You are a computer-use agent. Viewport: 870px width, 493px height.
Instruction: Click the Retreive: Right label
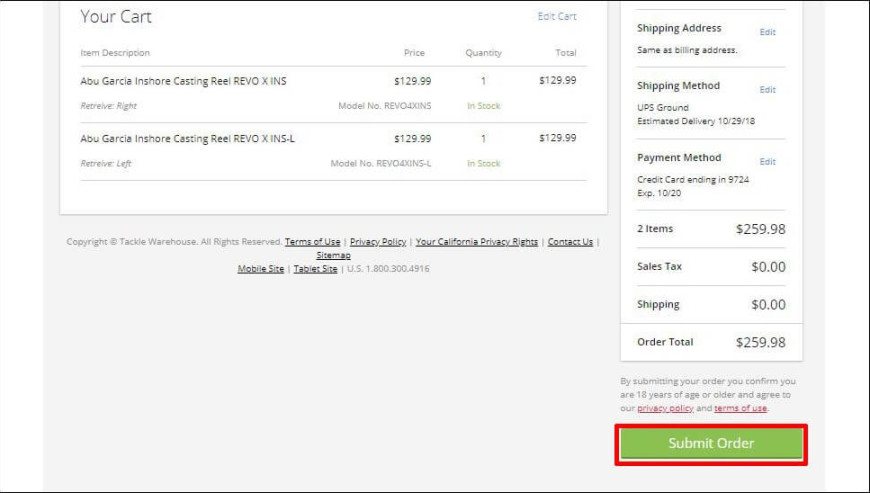point(108,106)
